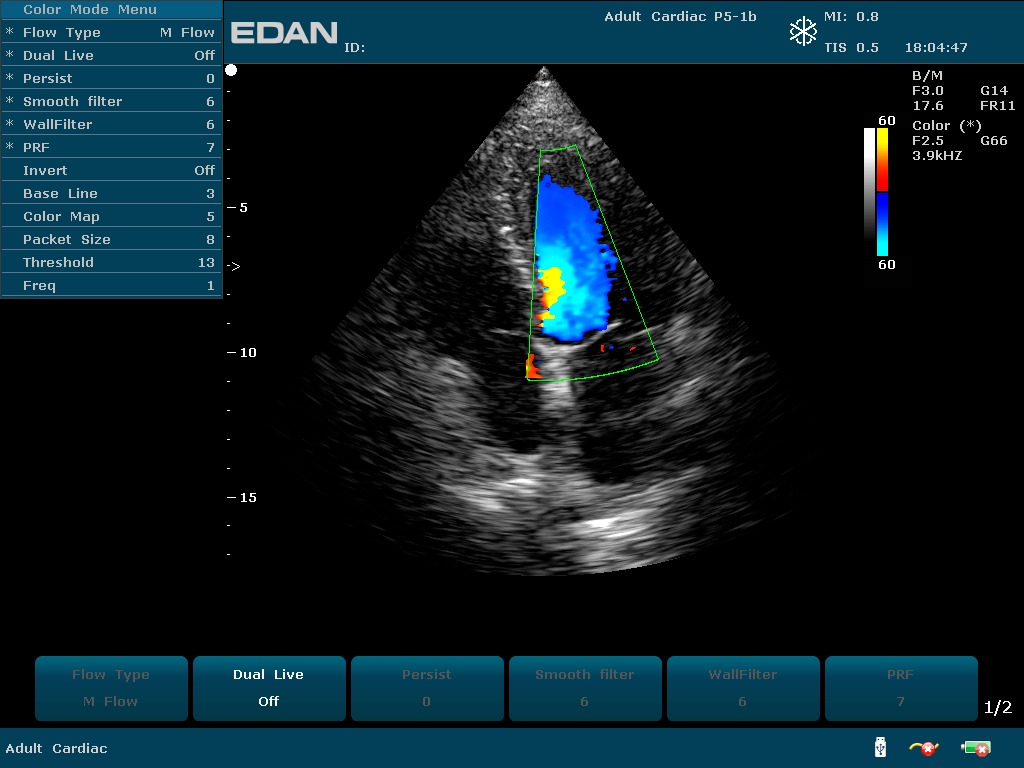1024x768 pixels.
Task: Click the EDAN logo
Action: coord(284,33)
